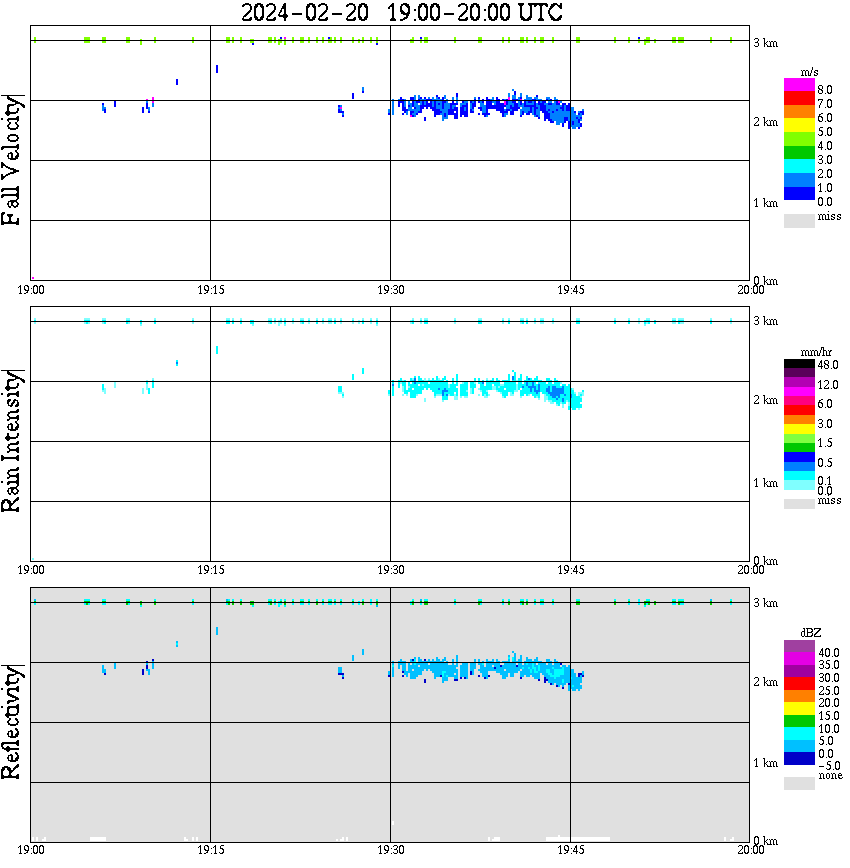
Task: Click the '19:45' time label under the Fall Velocity plot
Action: tap(571, 290)
